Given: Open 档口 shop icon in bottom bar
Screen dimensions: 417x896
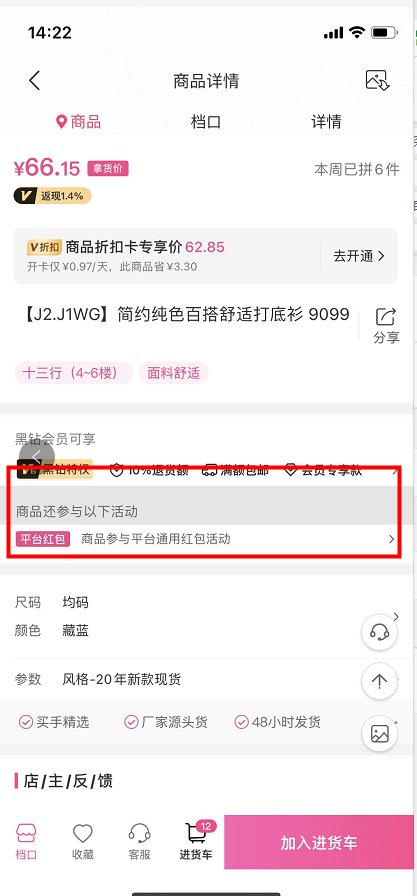Looking at the screenshot, I should [26, 842].
